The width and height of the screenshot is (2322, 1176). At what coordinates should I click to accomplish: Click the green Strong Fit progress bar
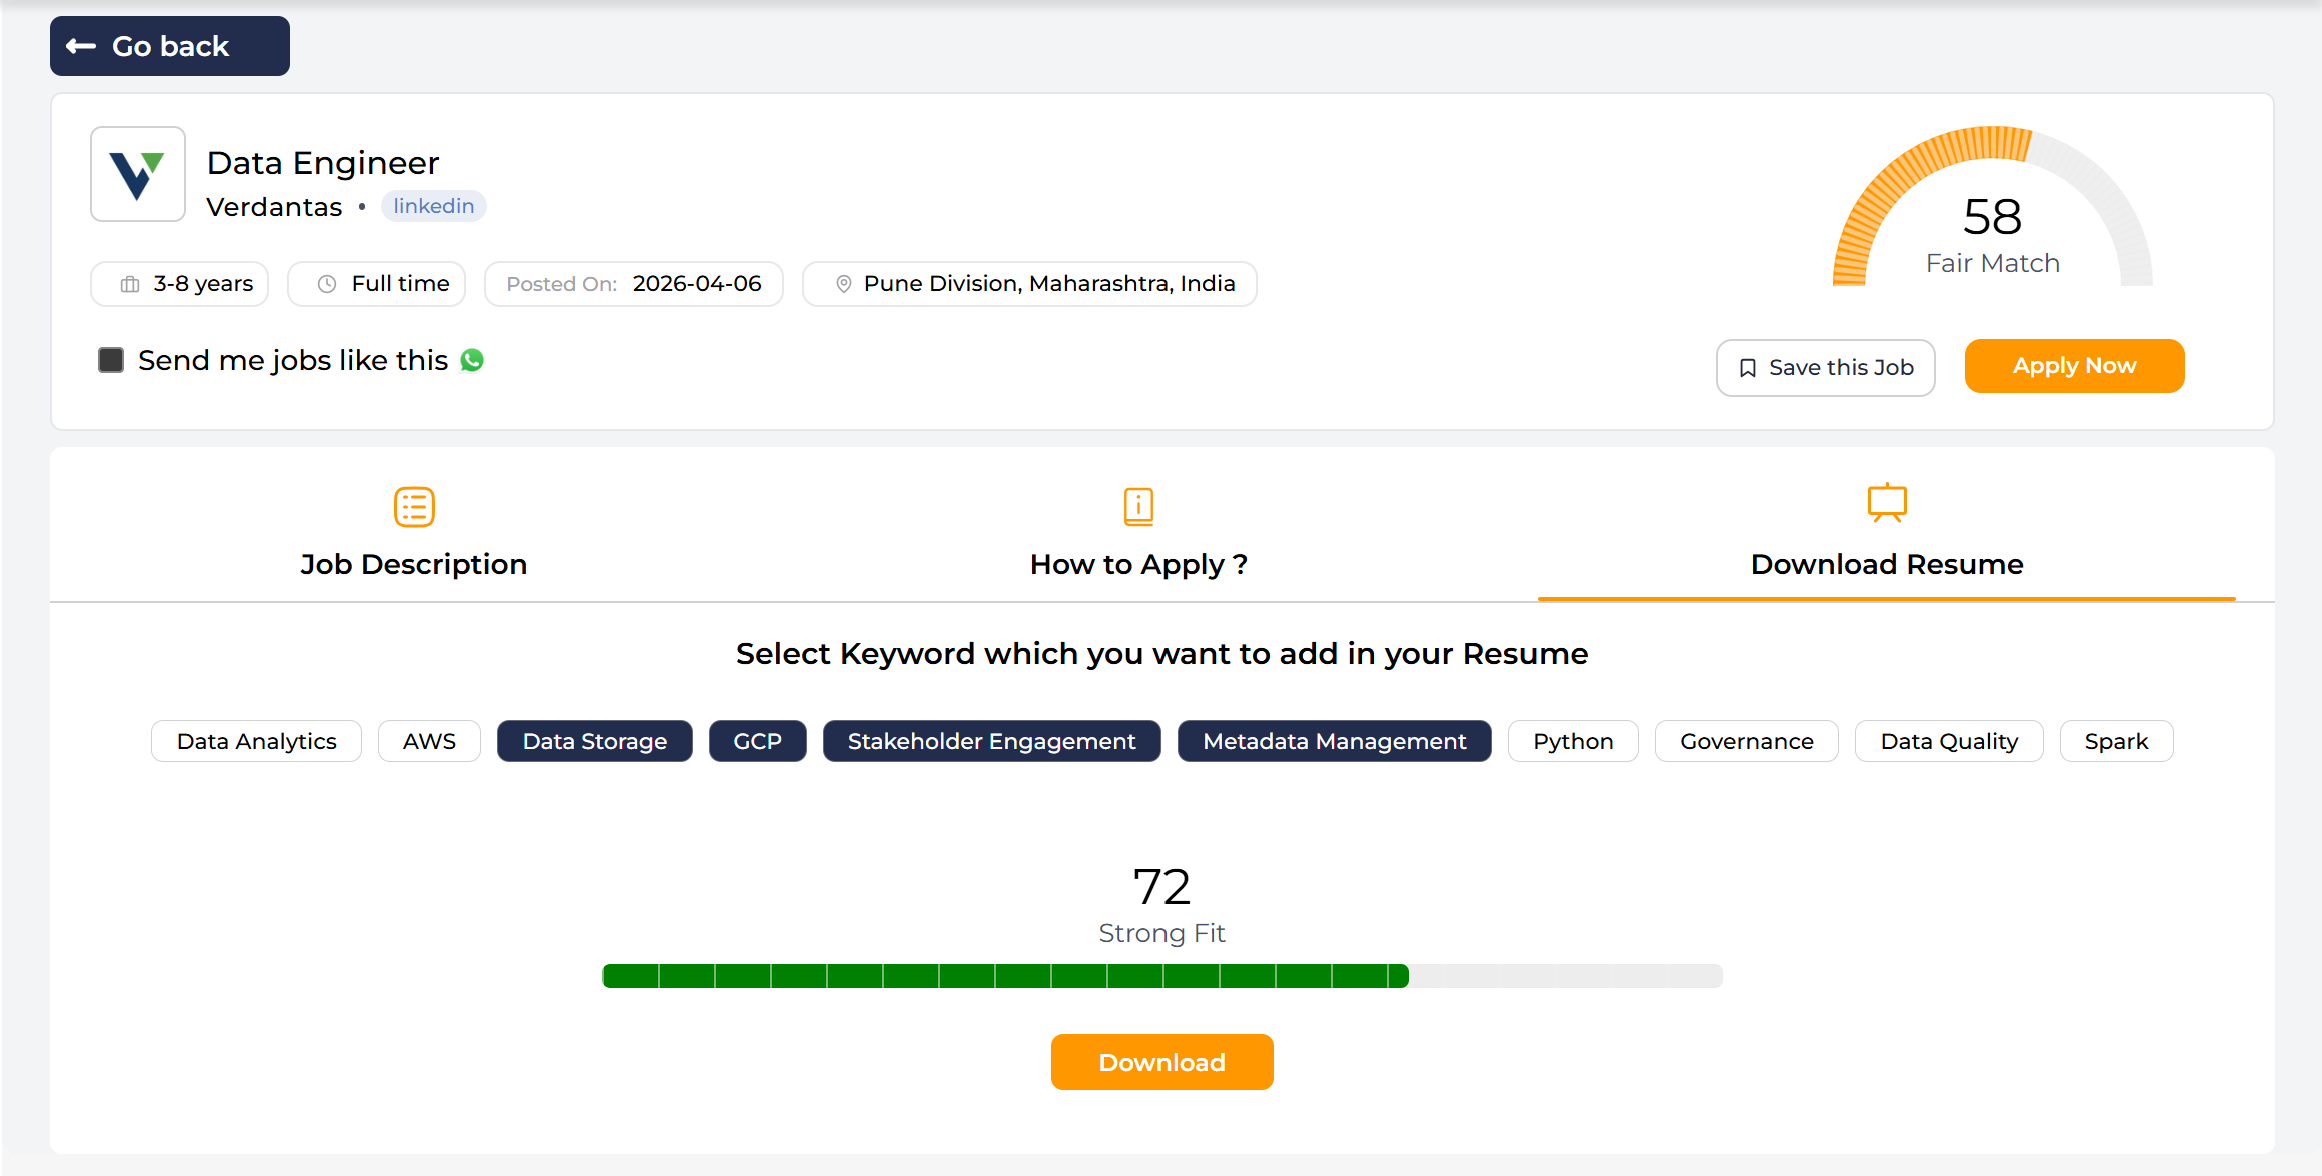point(1004,976)
